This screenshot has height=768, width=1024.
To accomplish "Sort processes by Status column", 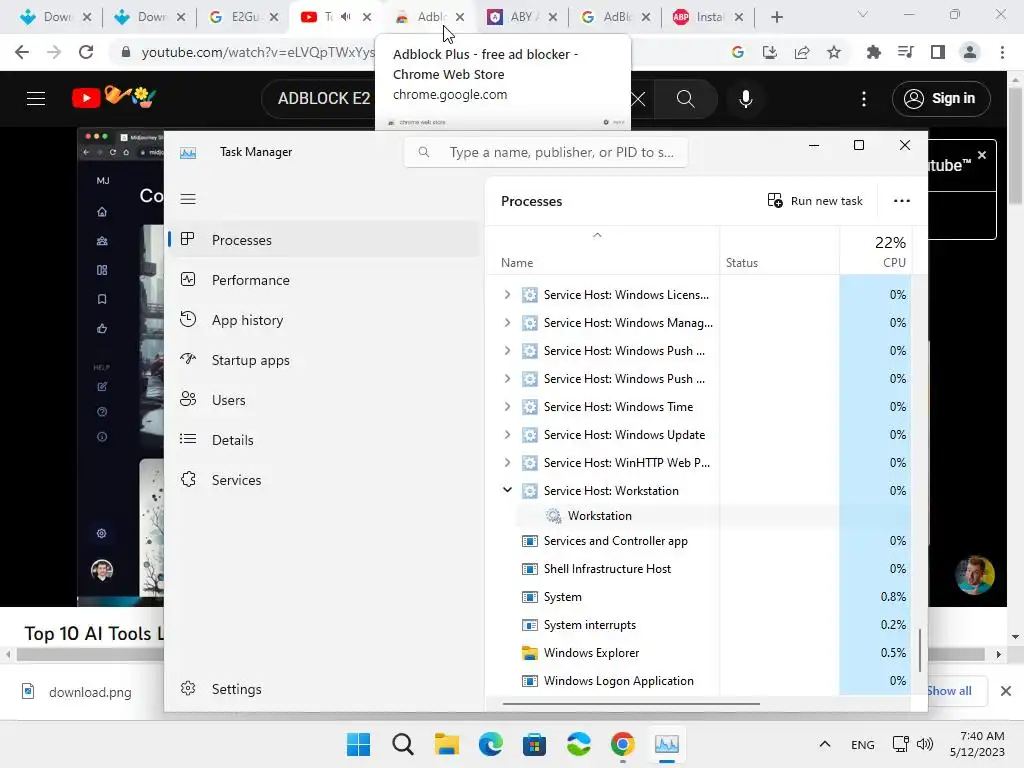I will click(x=779, y=251).
